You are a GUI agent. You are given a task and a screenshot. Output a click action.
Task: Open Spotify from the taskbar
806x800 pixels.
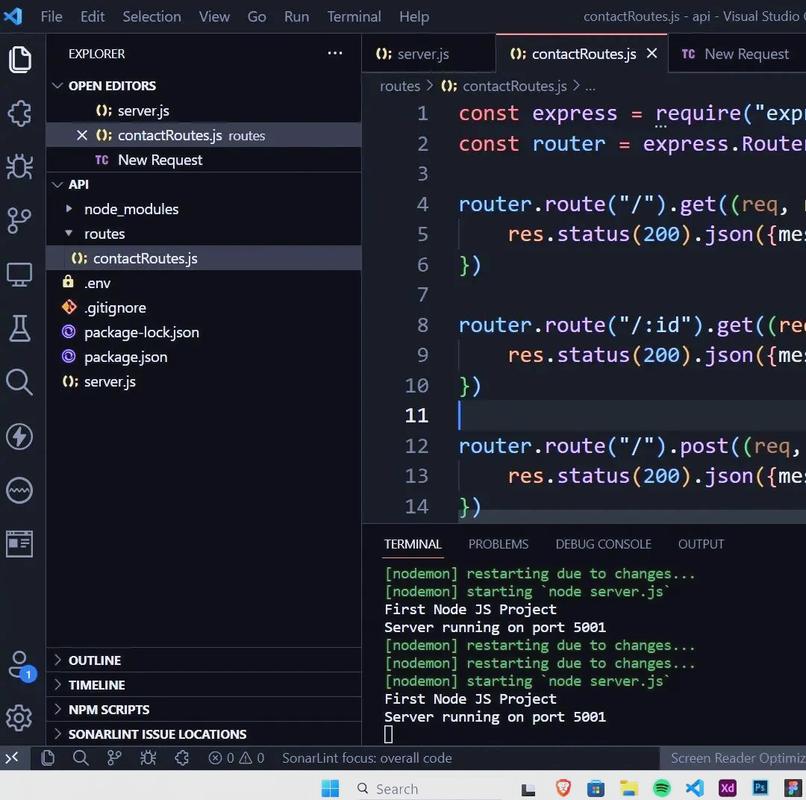[661, 787]
